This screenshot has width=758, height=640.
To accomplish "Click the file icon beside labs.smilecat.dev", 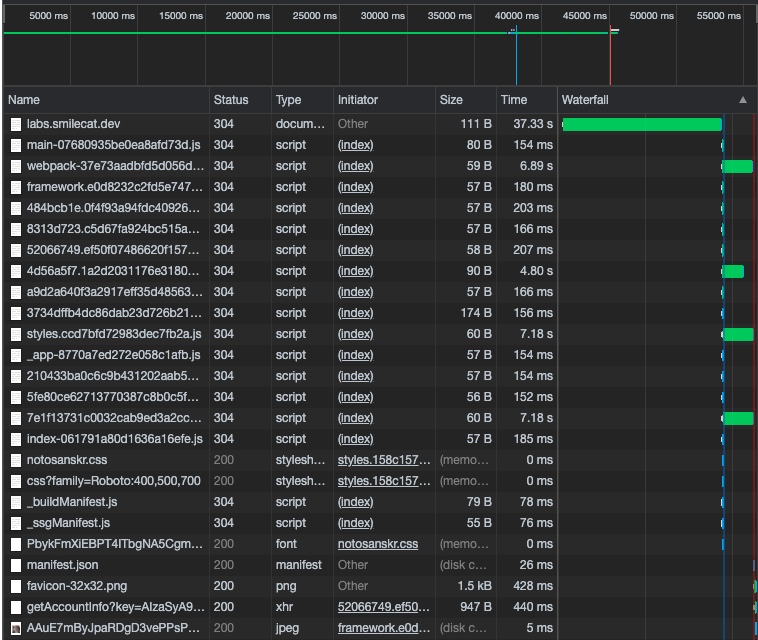I will click(15, 124).
